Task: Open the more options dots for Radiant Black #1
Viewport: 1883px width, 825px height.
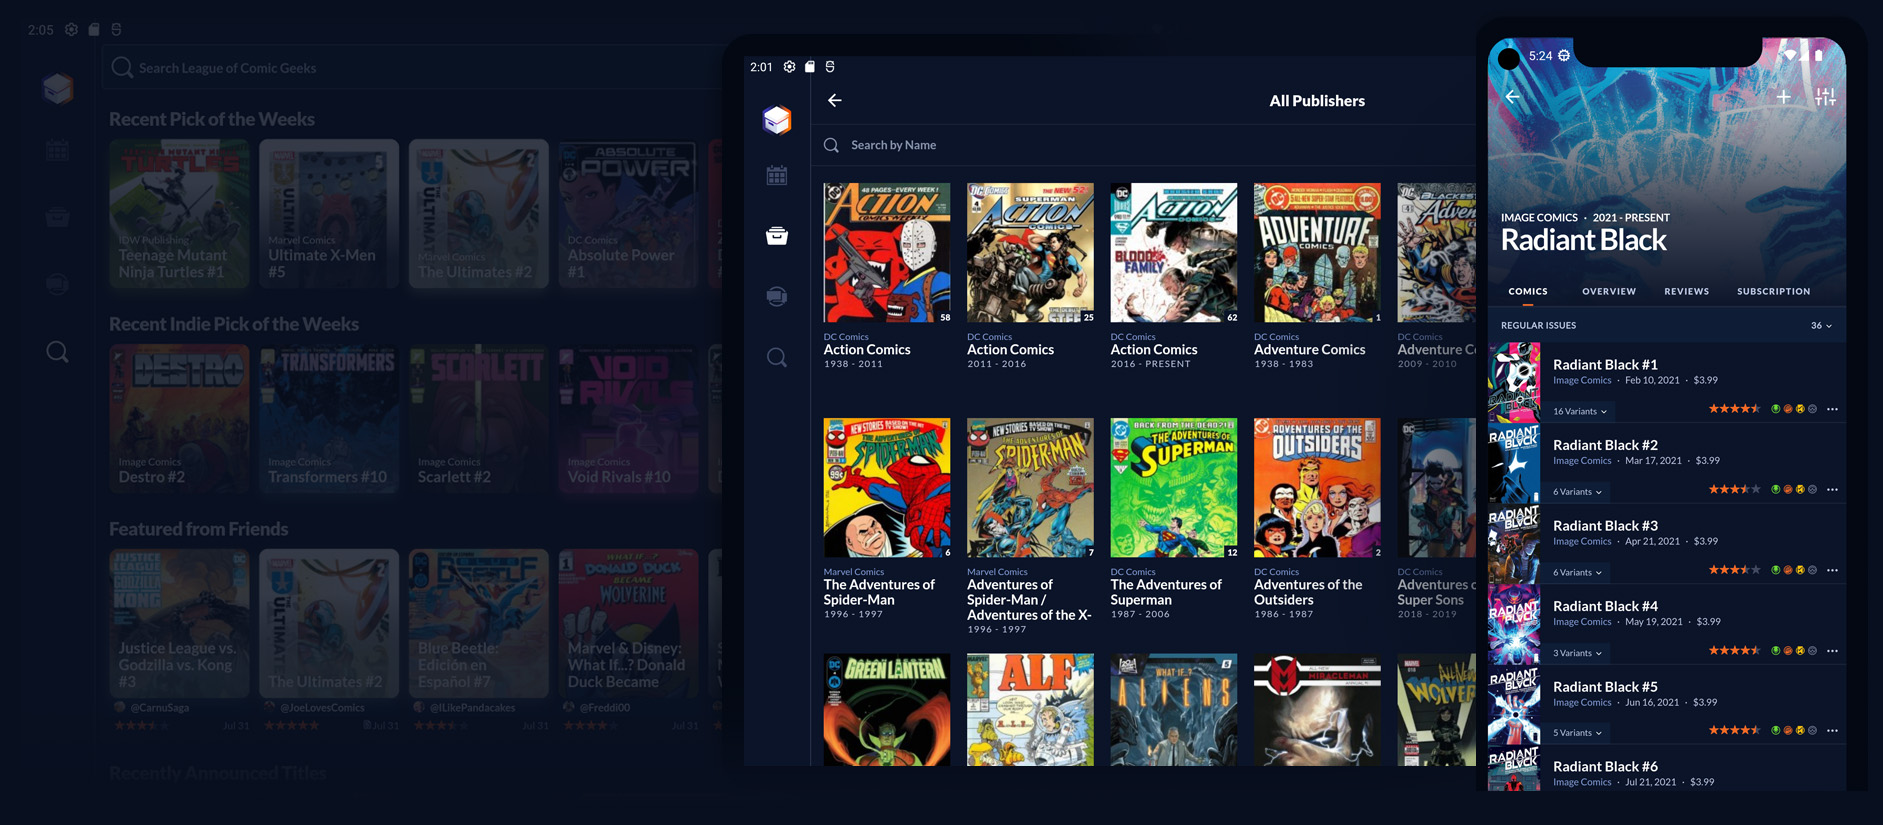Action: pos(1832,409)
